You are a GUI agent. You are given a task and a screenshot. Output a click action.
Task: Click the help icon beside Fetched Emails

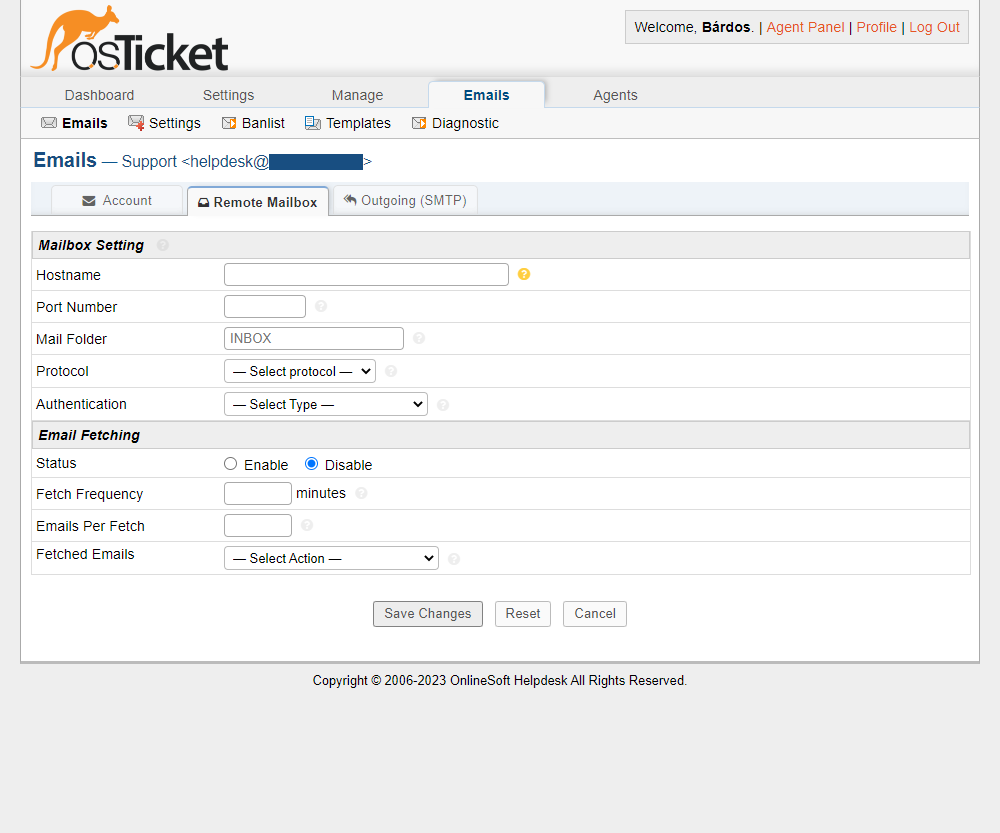pos(453,559)
